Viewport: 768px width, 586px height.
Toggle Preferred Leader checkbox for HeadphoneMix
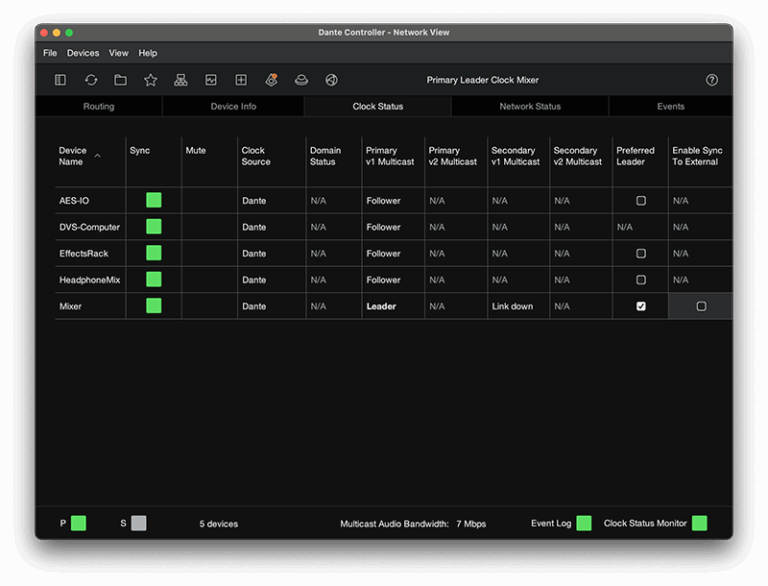[641, 280]
